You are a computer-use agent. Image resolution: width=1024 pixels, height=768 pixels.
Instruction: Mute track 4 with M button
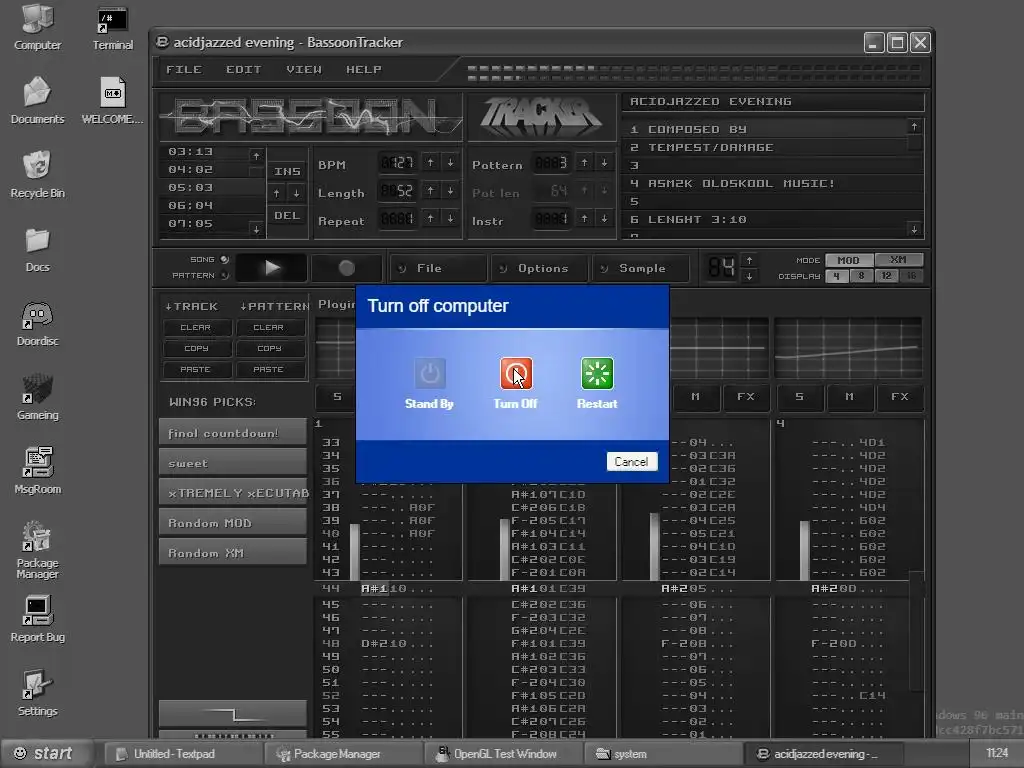pyautogui.click(x=850, y=397)
